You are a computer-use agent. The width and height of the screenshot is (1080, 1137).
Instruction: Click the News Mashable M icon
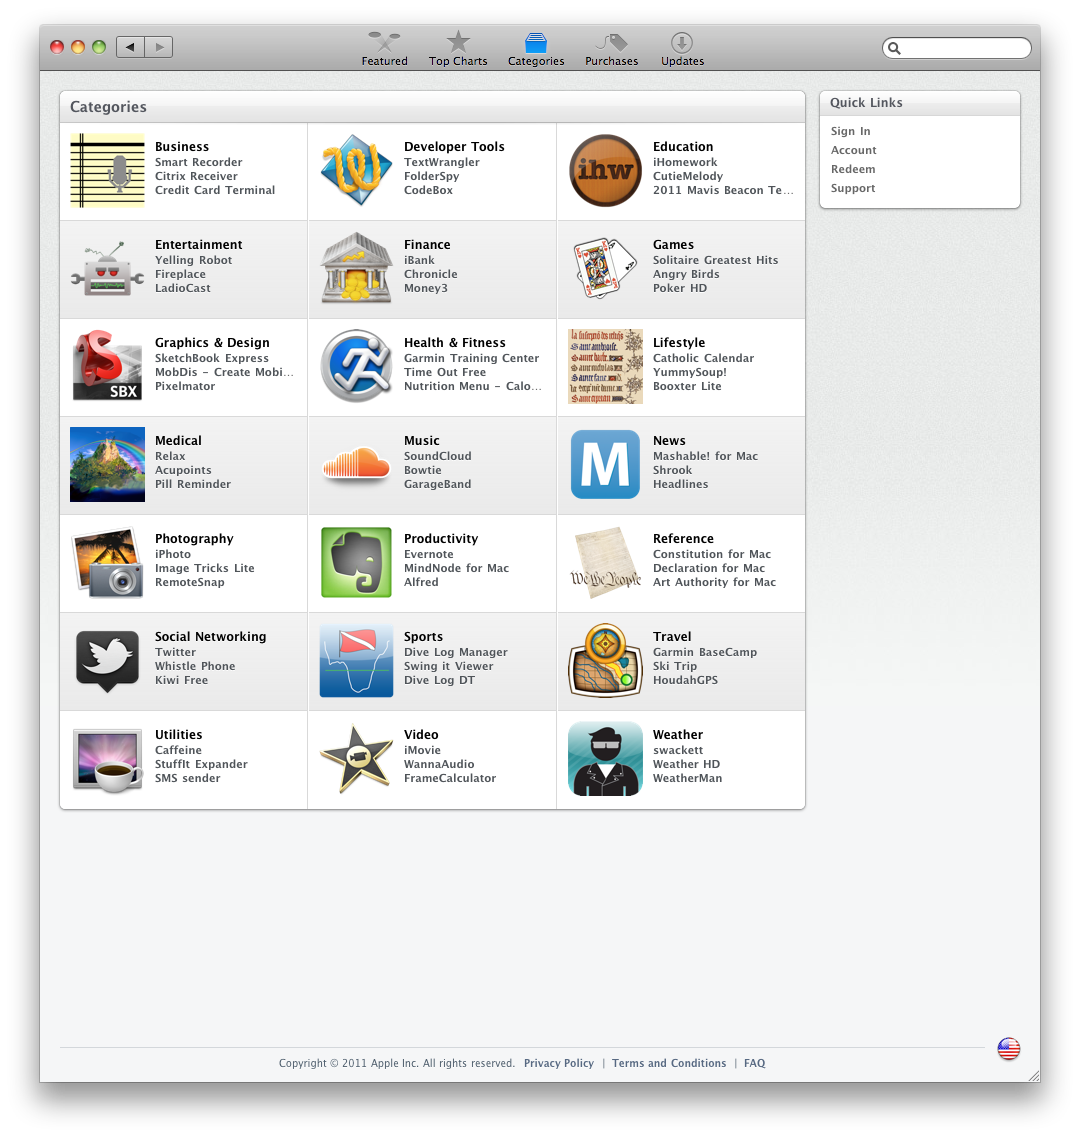pos(605,465)
